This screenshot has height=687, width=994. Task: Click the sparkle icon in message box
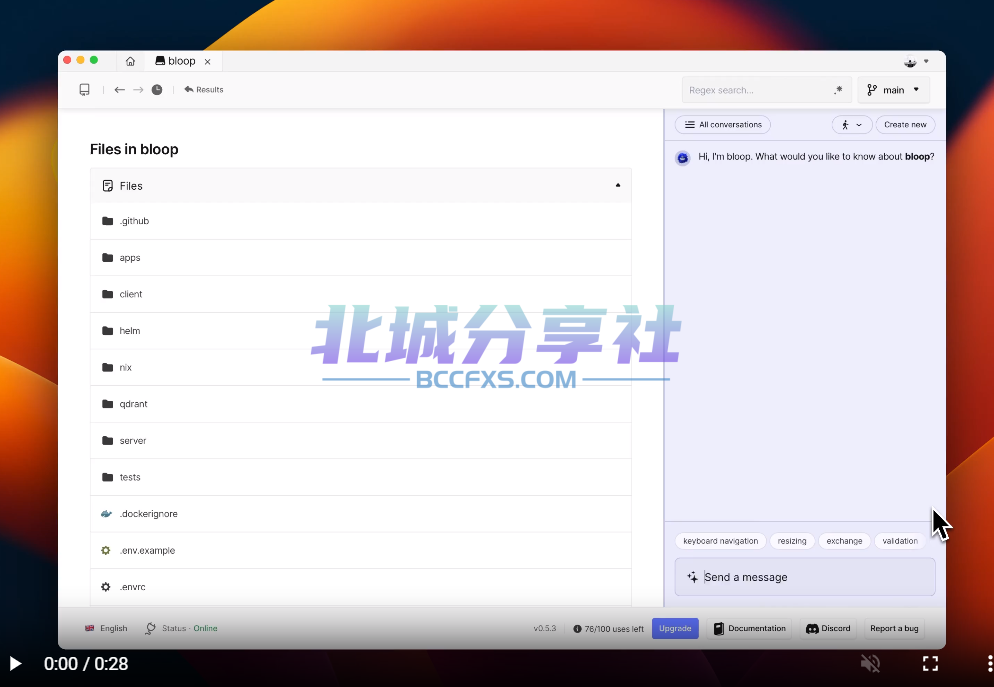[692, 577]
